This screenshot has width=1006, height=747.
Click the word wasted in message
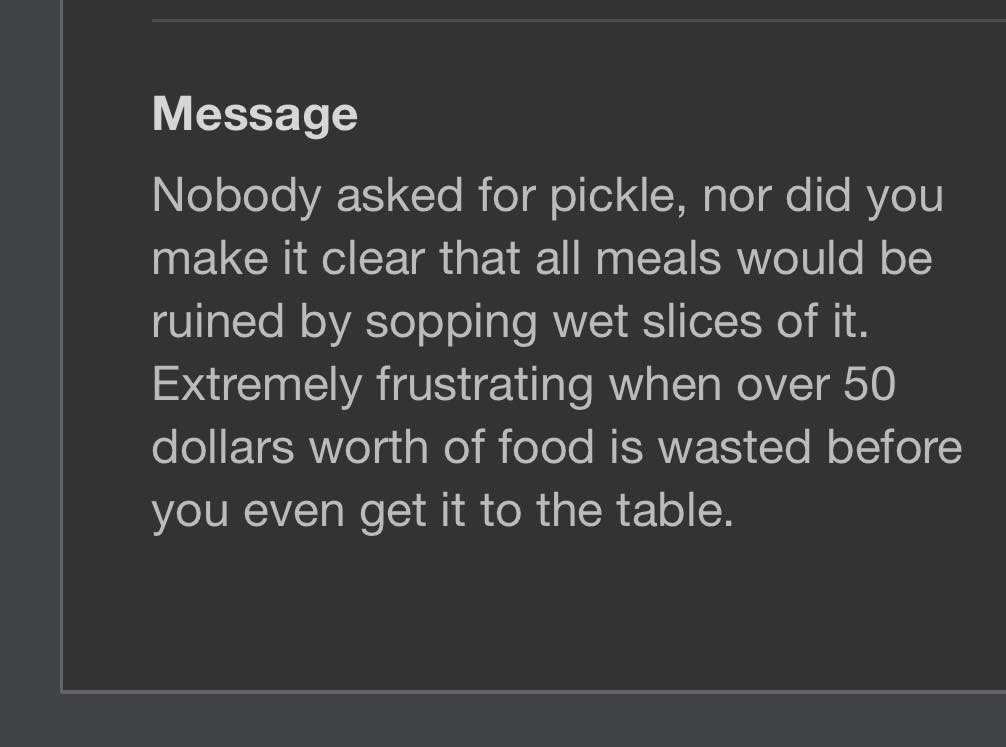pos(735,447)
